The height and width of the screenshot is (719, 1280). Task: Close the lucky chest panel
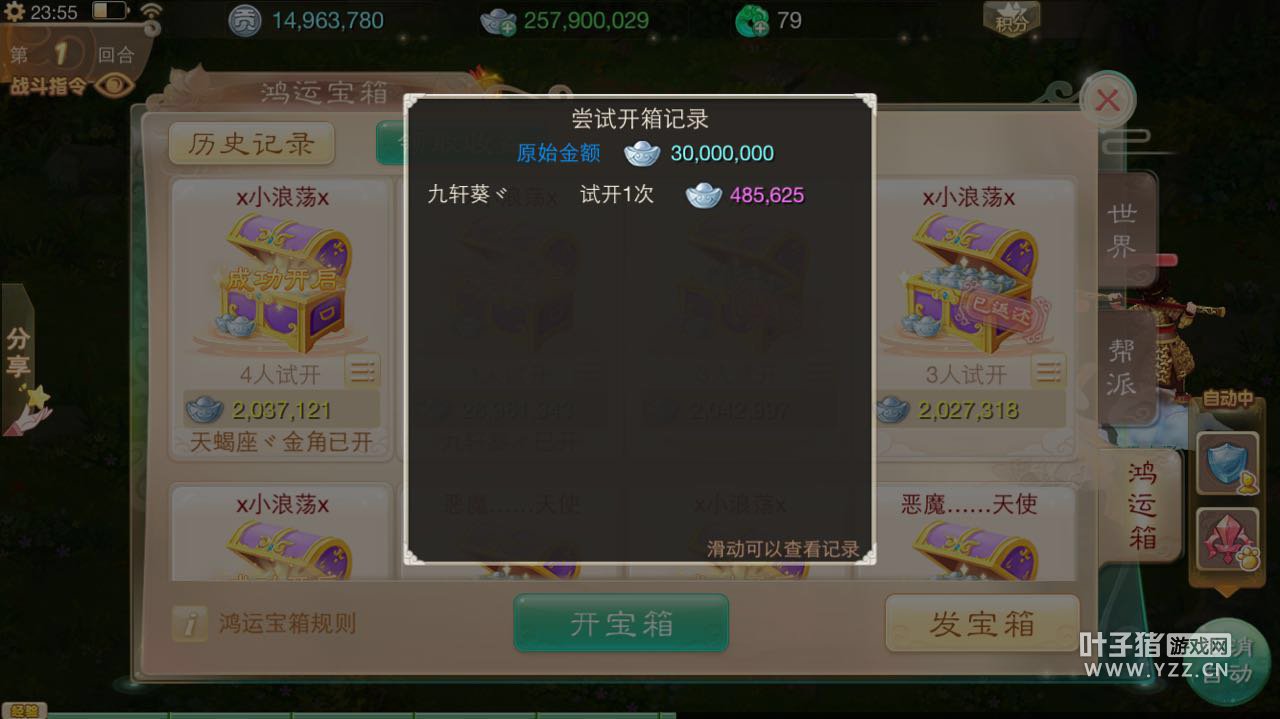click(1107, 100)
